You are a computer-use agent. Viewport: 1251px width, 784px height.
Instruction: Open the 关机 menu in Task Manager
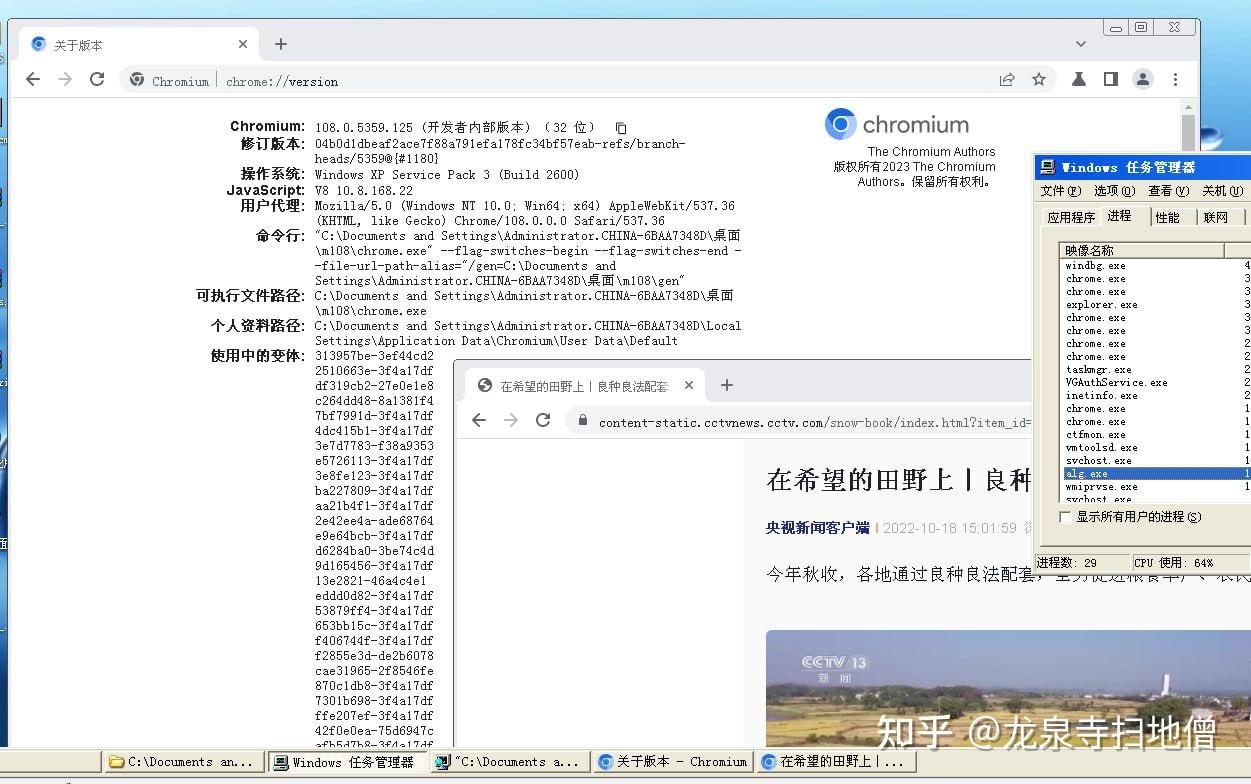[x=1221, y=191]
